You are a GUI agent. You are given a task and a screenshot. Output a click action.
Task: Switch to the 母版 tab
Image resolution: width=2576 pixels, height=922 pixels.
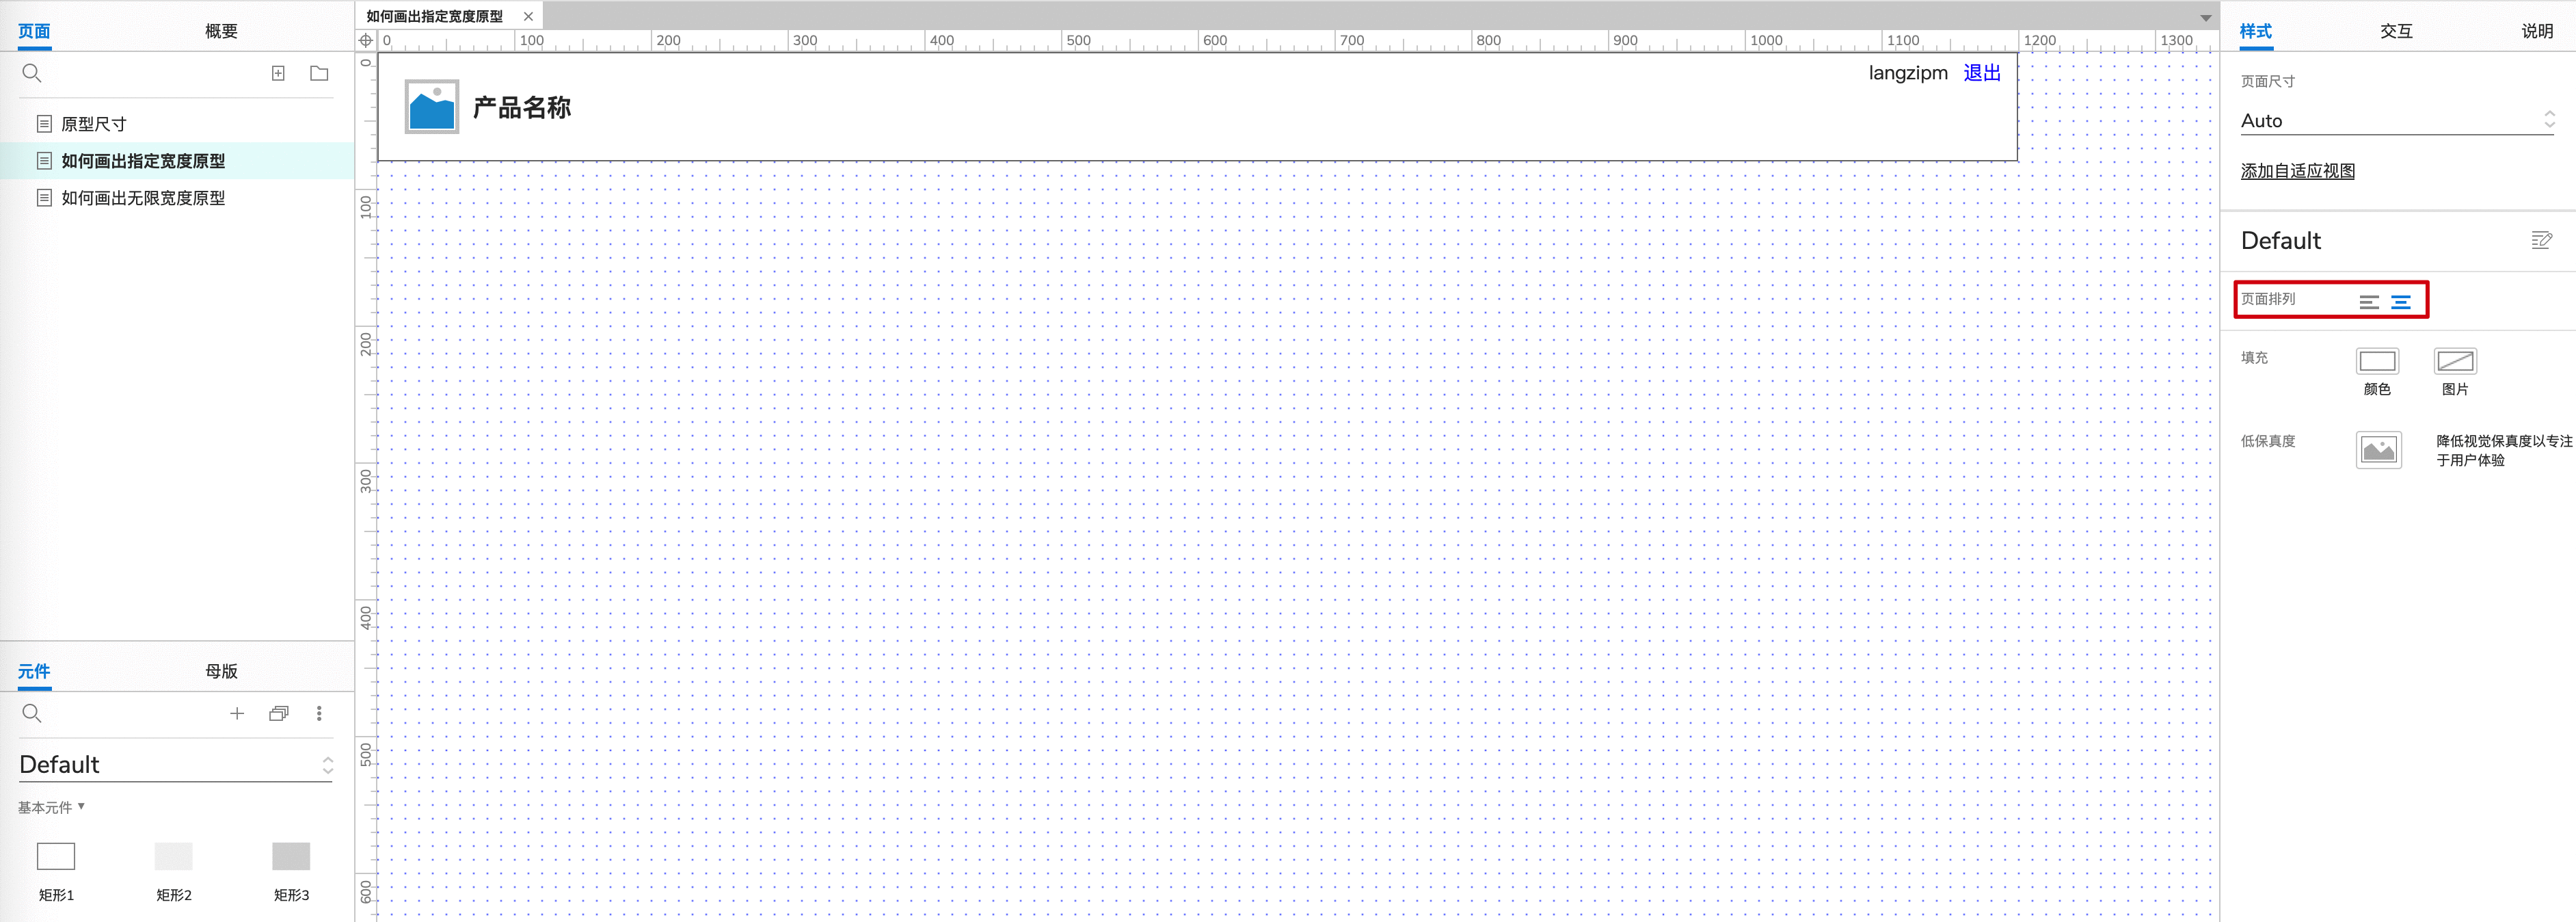(x=221, y=671)
